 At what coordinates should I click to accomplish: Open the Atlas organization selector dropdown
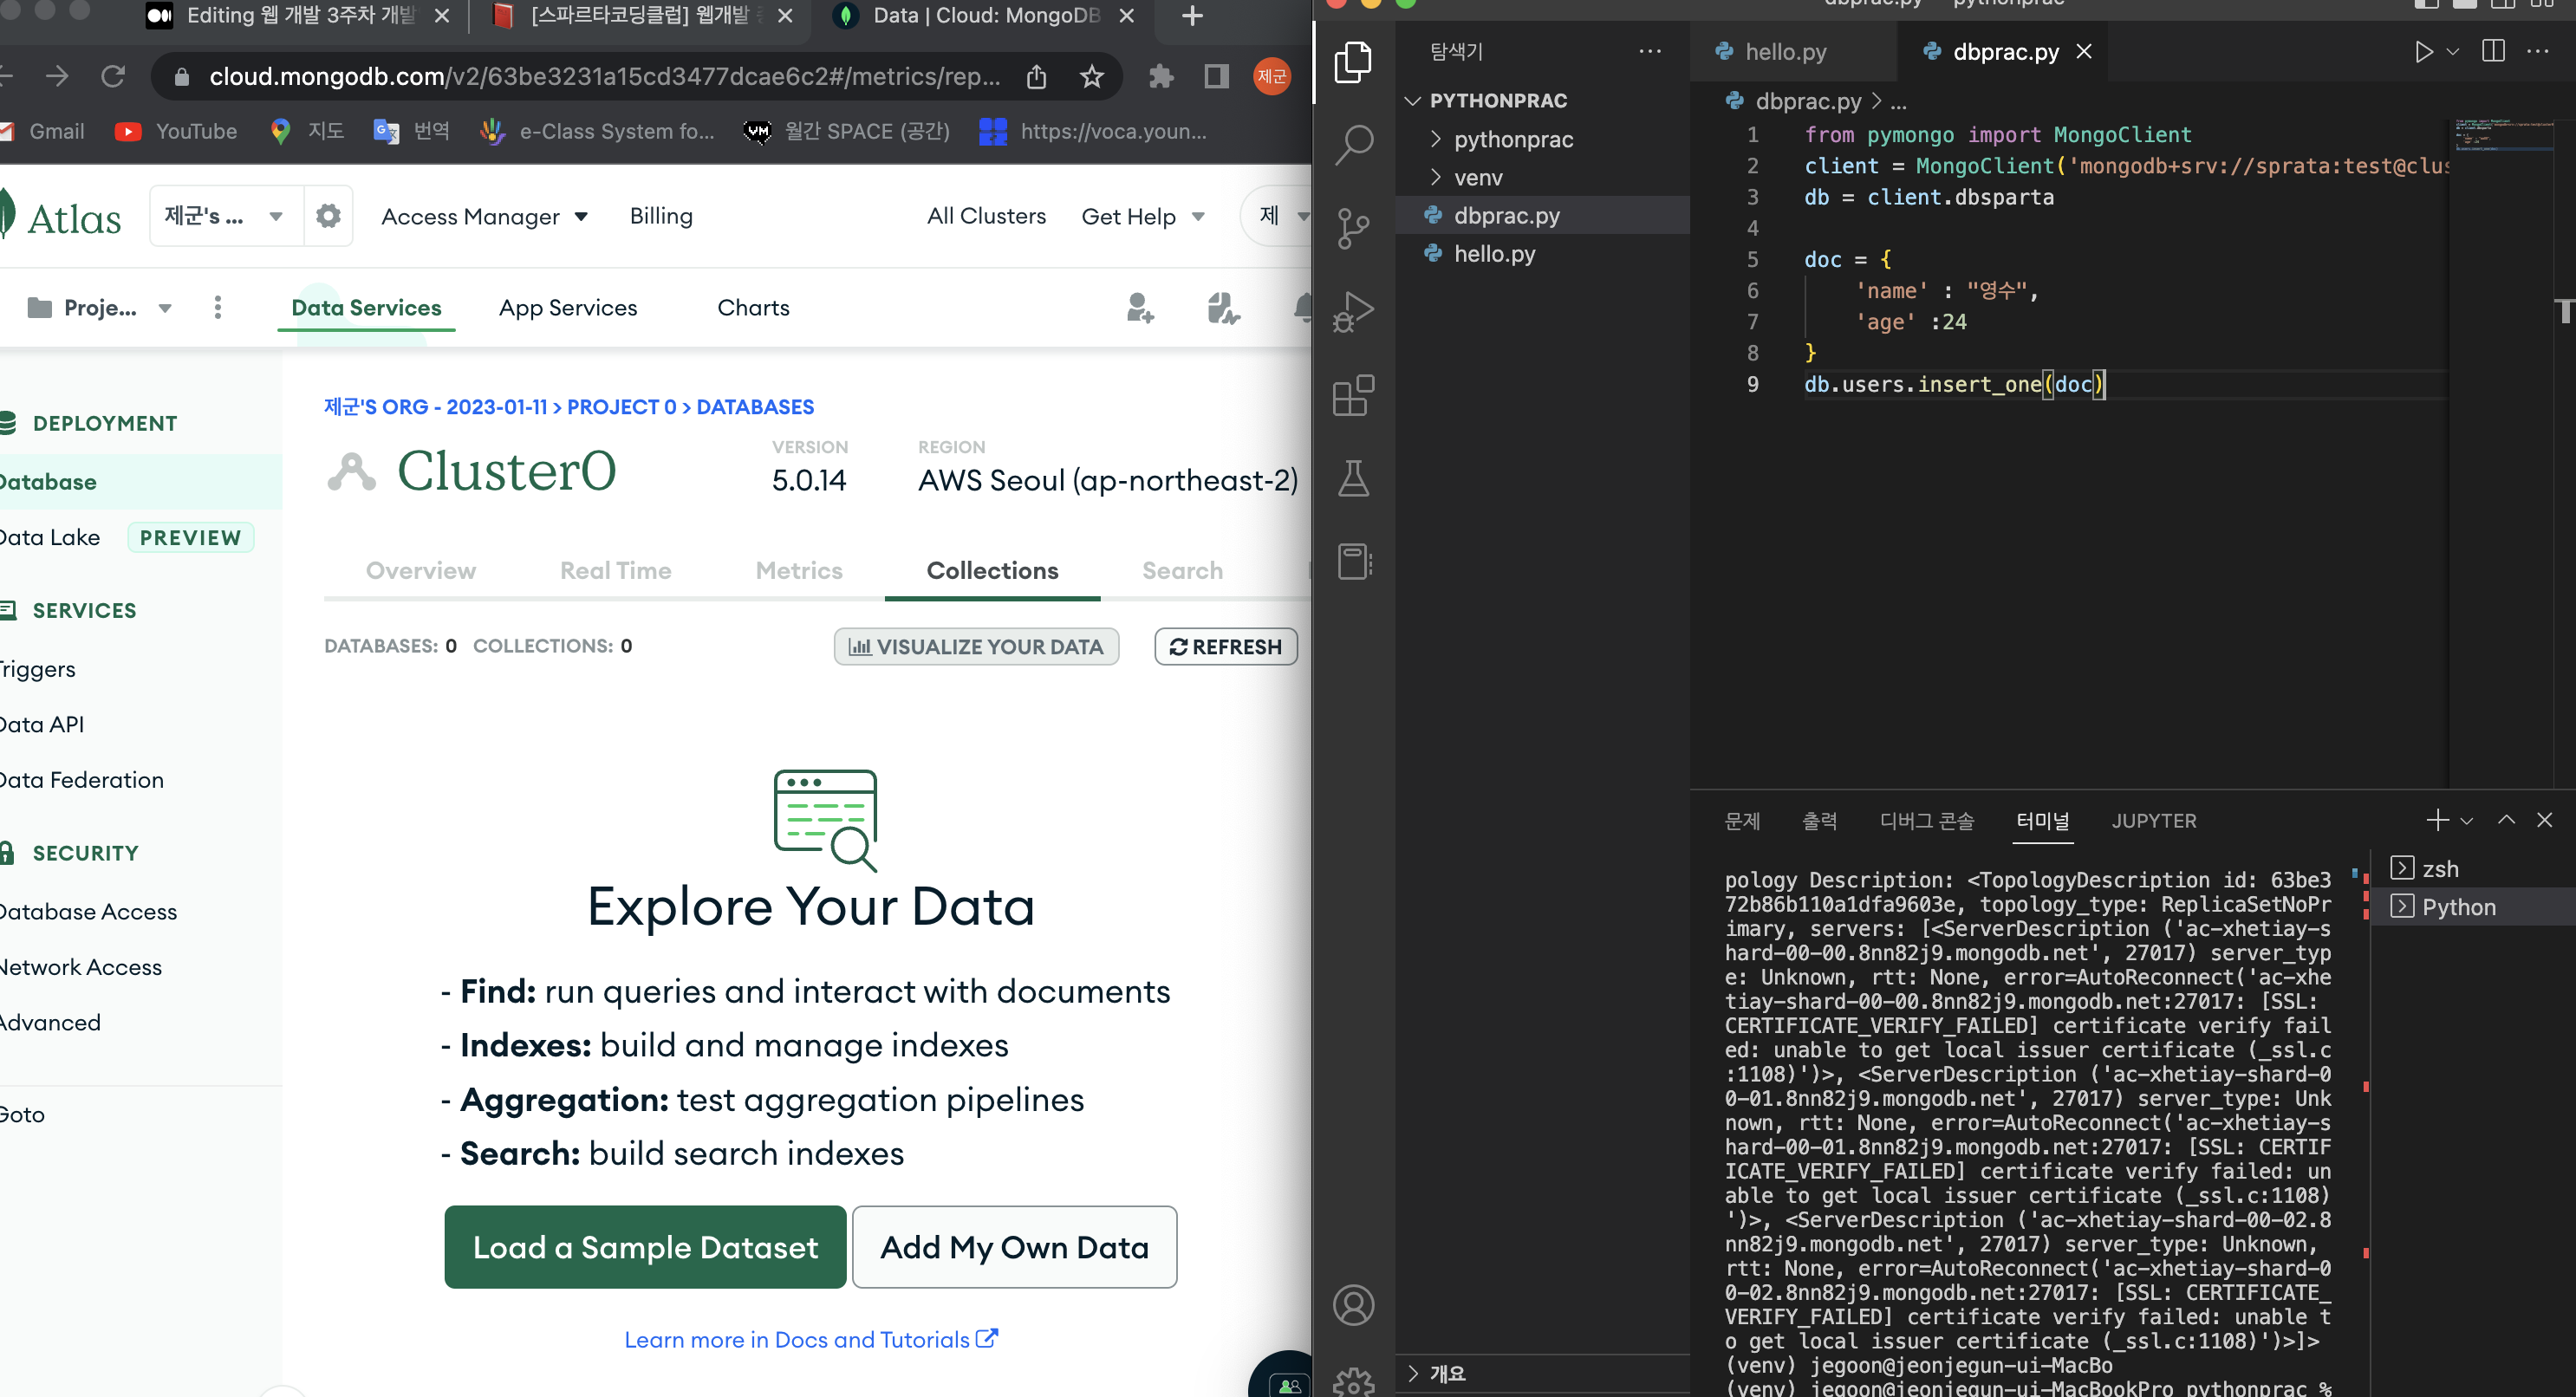226,215
